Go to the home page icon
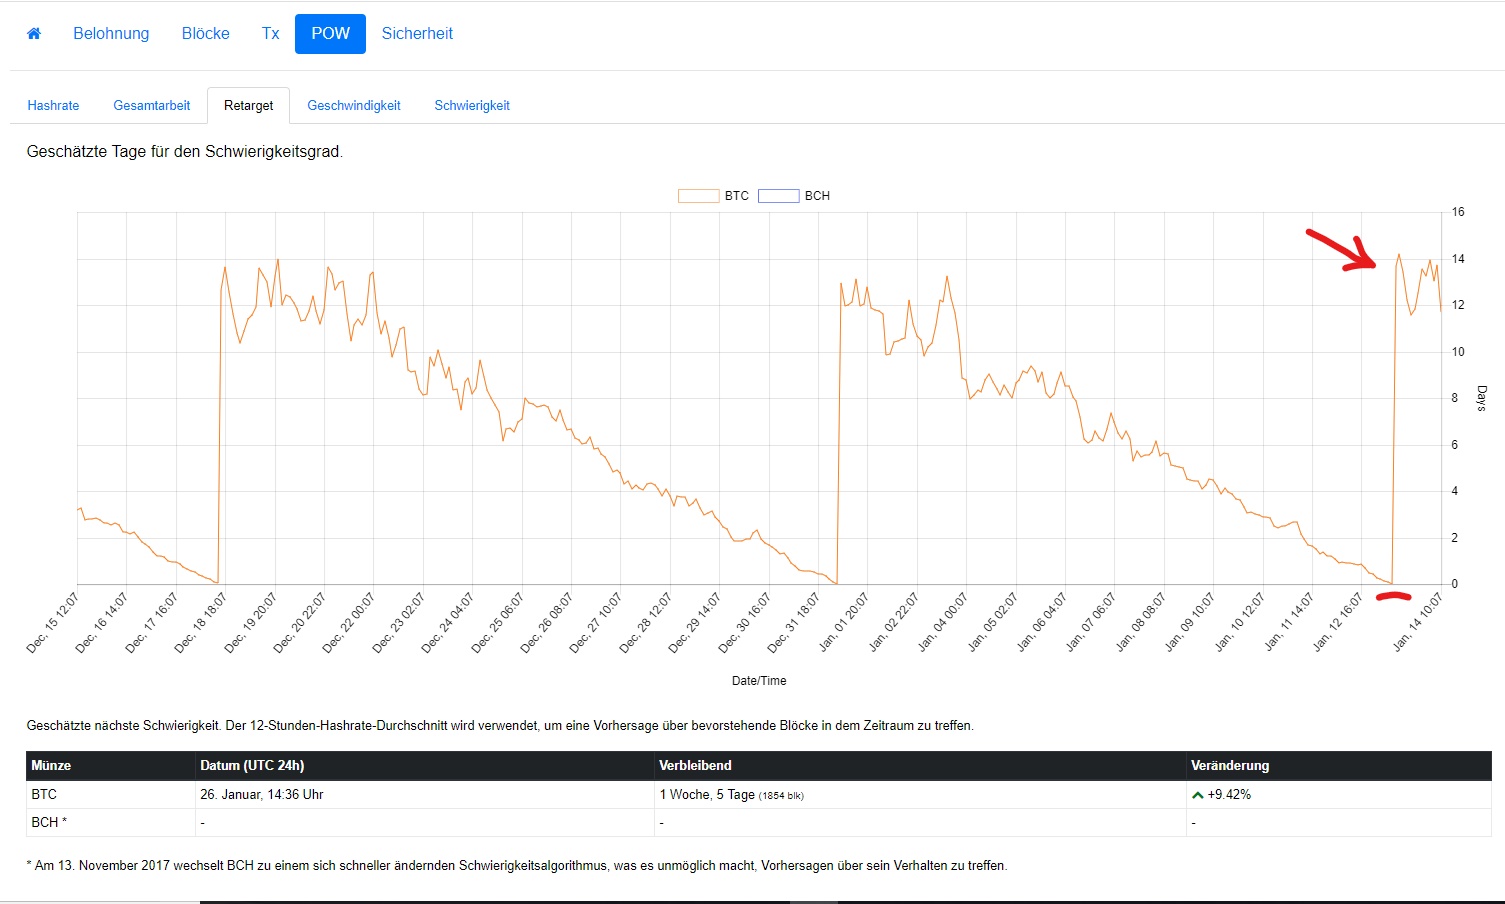Screen dimensions: 1505x904 point(34,34)
